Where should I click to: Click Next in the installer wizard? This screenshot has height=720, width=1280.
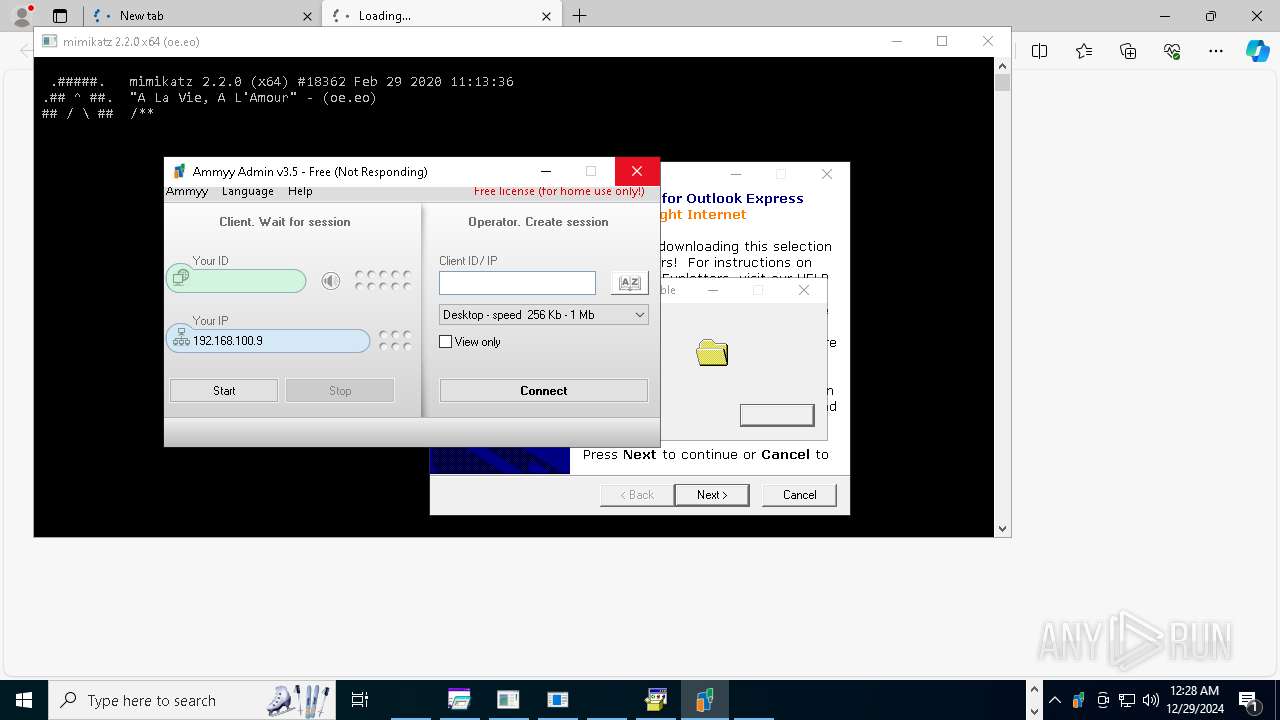[x=712, y=495]
